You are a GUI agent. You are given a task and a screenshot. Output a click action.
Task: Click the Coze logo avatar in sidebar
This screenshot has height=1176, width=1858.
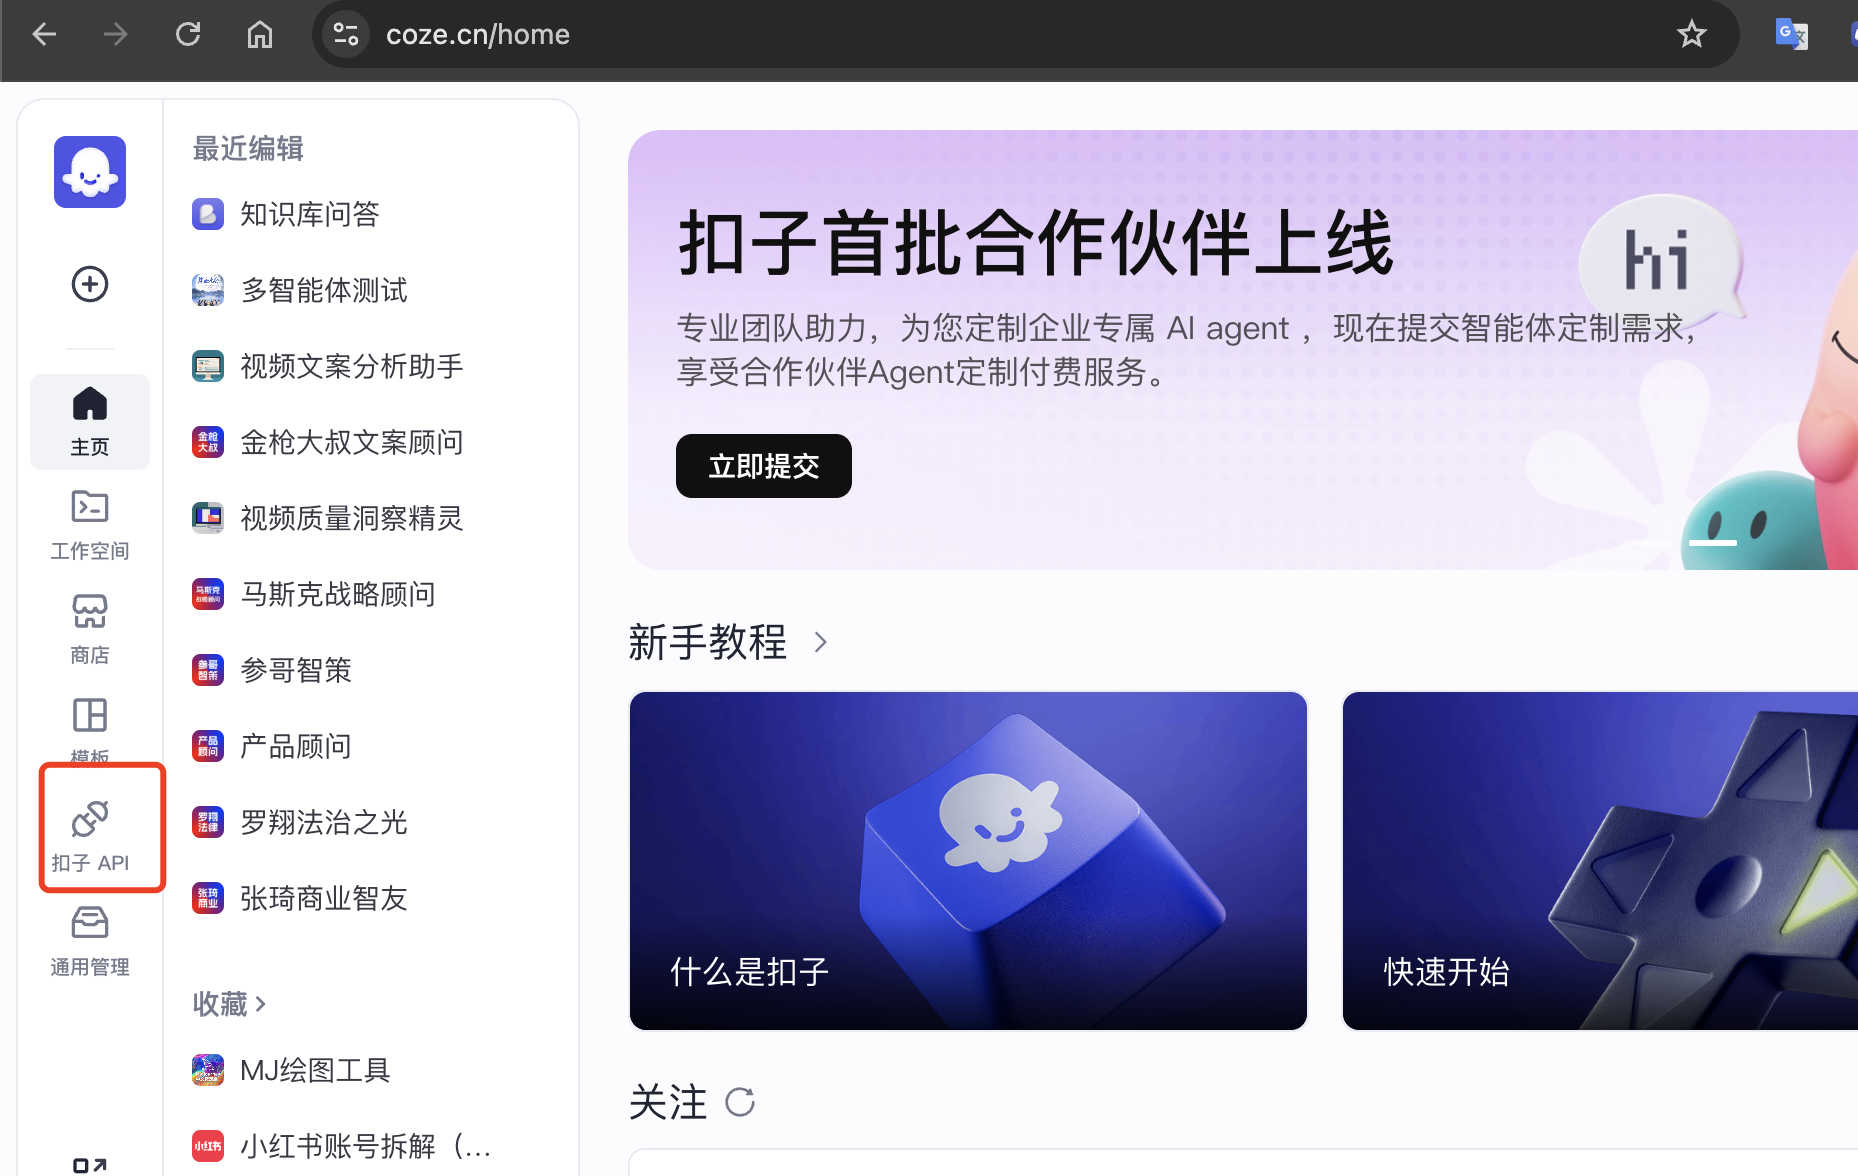pos(89,172)
